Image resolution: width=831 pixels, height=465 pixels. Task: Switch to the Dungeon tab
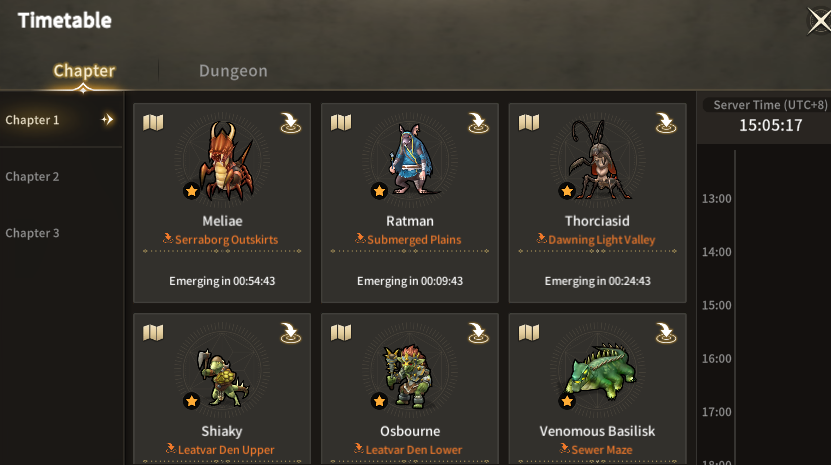[233, 71]
